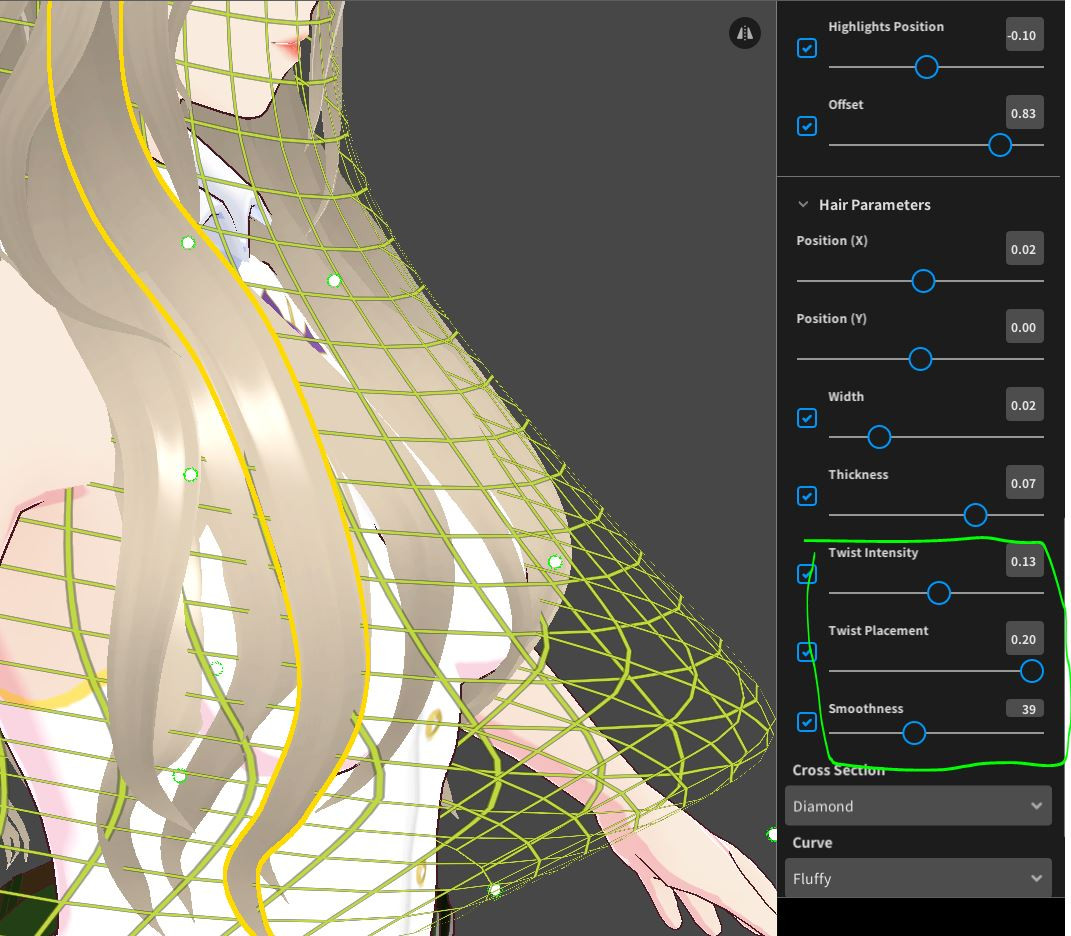Open the Cross Section Diamond dropdown
Viewport: 1071px width, 936px height.
coord(918,806)
